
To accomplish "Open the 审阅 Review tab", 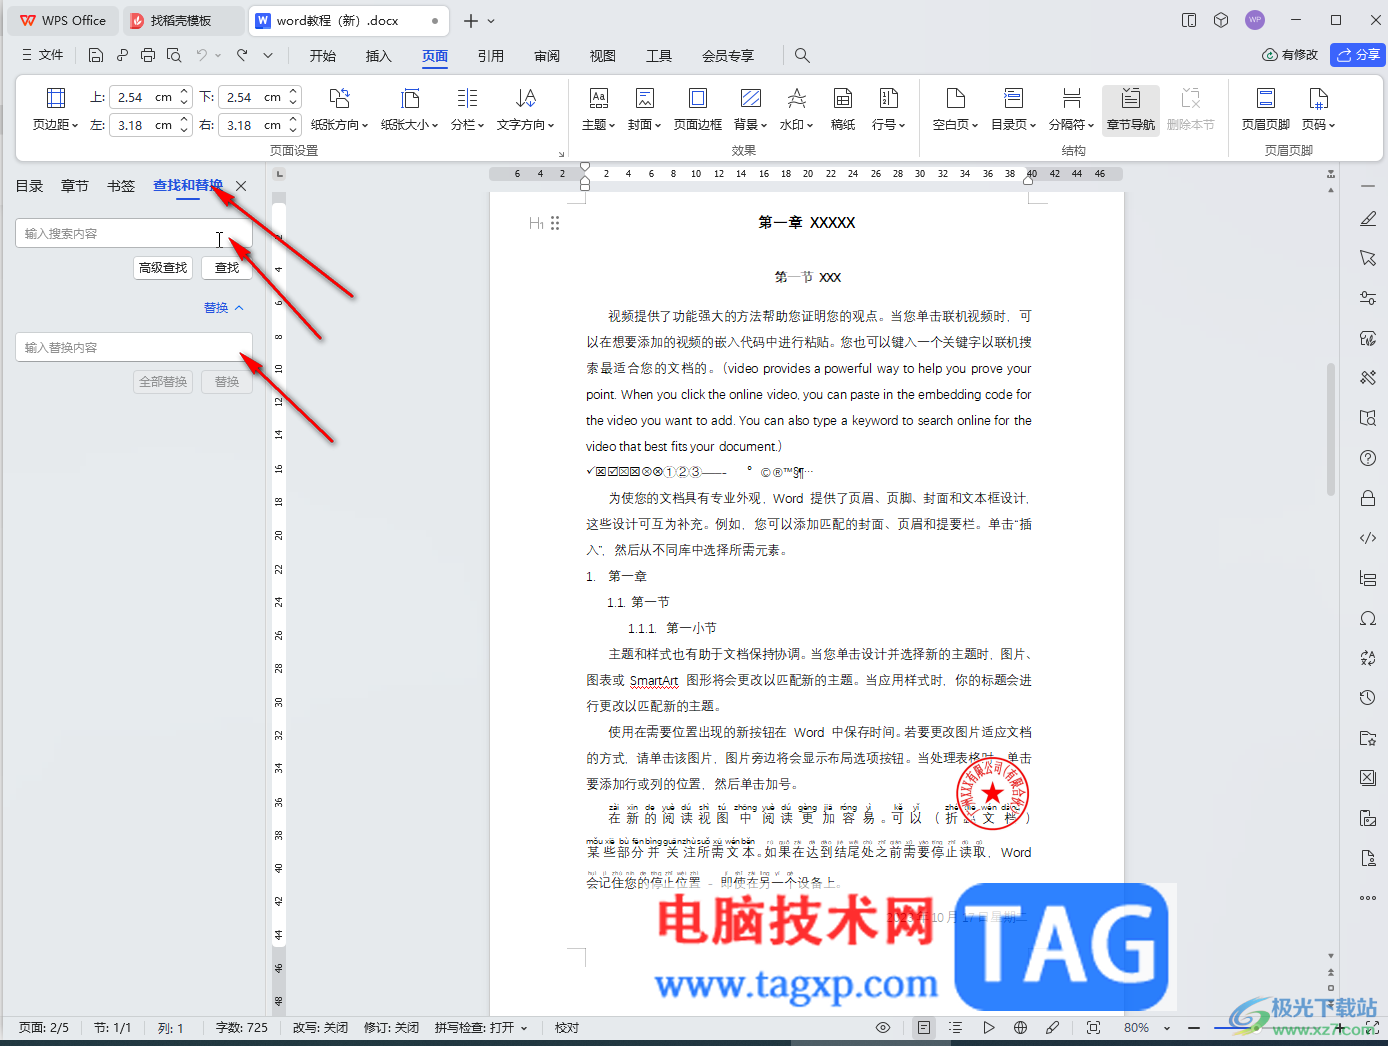I will [x=547, y=56].
